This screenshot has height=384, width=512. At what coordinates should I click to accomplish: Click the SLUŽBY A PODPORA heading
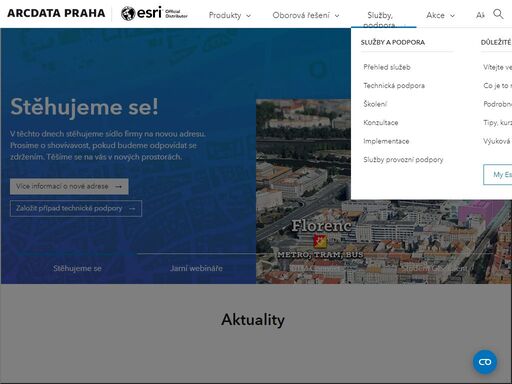click(x=393, y=42)
